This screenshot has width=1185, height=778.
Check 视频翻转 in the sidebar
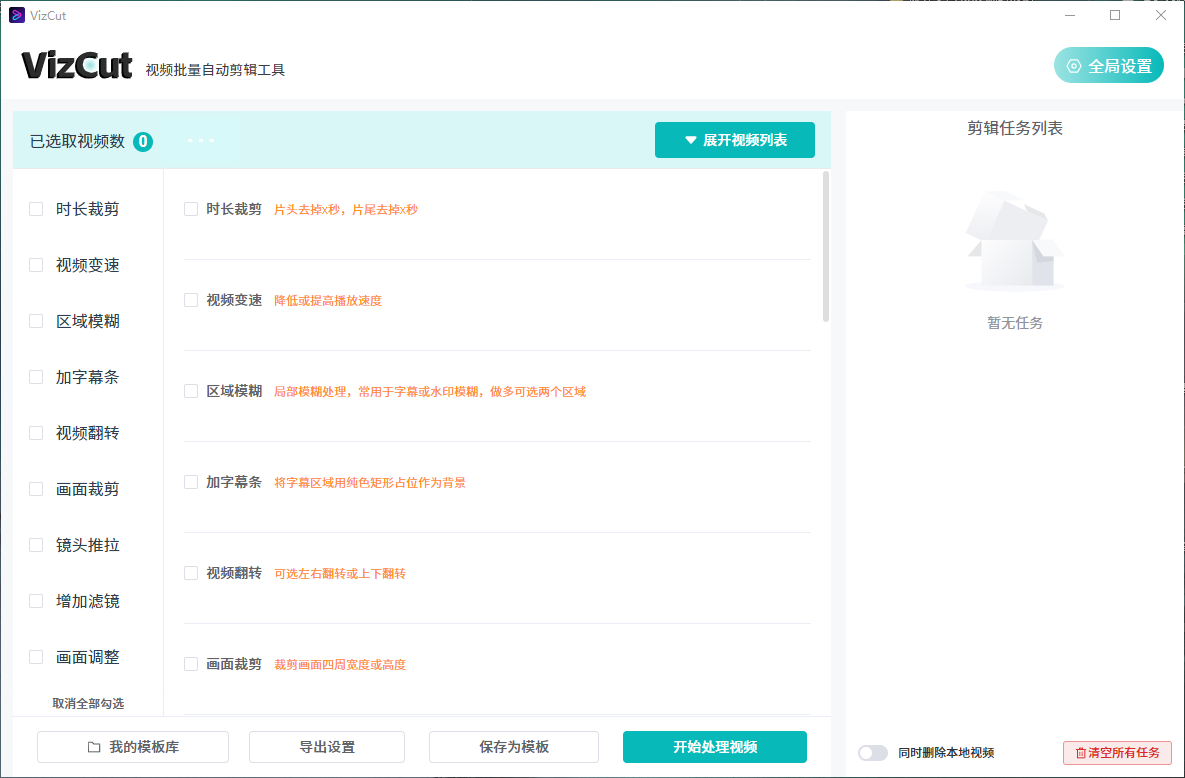[x=36, y=433]
